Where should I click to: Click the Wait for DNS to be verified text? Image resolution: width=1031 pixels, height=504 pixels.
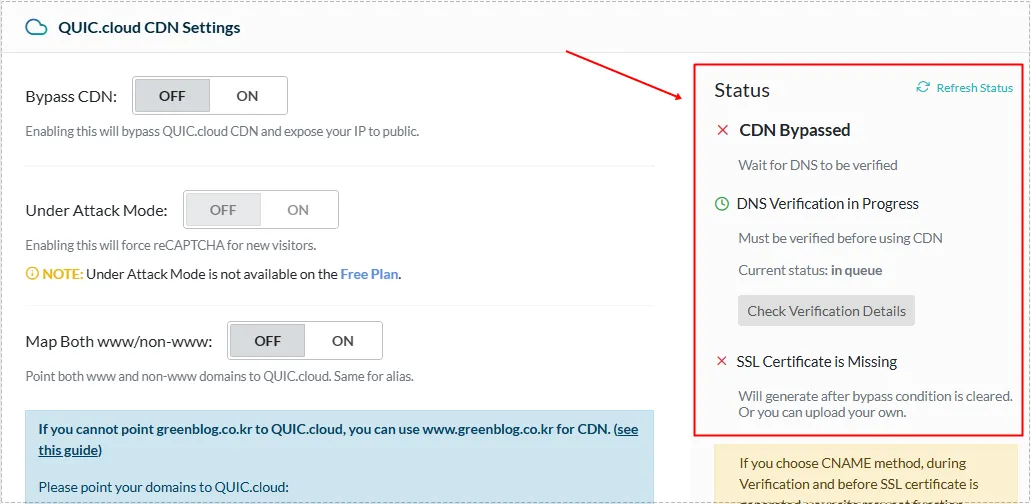point(818,165)
